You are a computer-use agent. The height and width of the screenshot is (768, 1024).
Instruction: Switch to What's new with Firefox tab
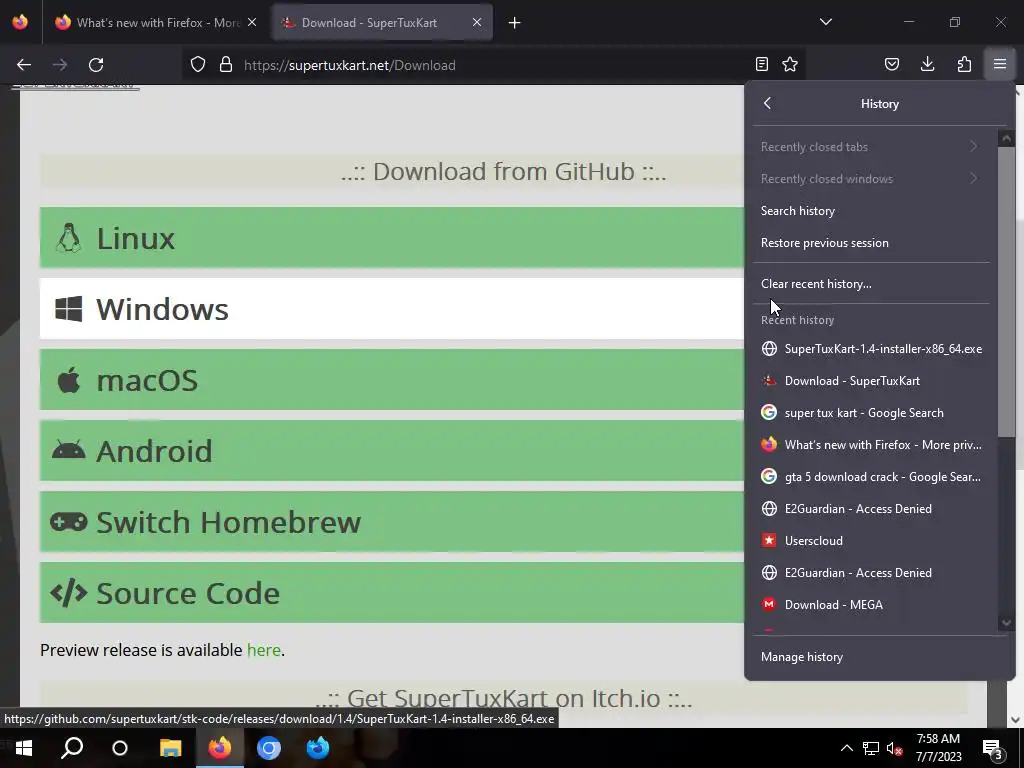[x=155, y=23]
